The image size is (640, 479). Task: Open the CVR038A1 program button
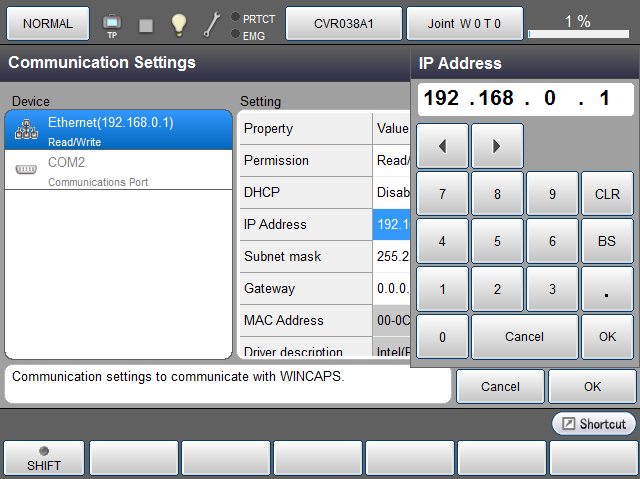[x=343, y=23]
